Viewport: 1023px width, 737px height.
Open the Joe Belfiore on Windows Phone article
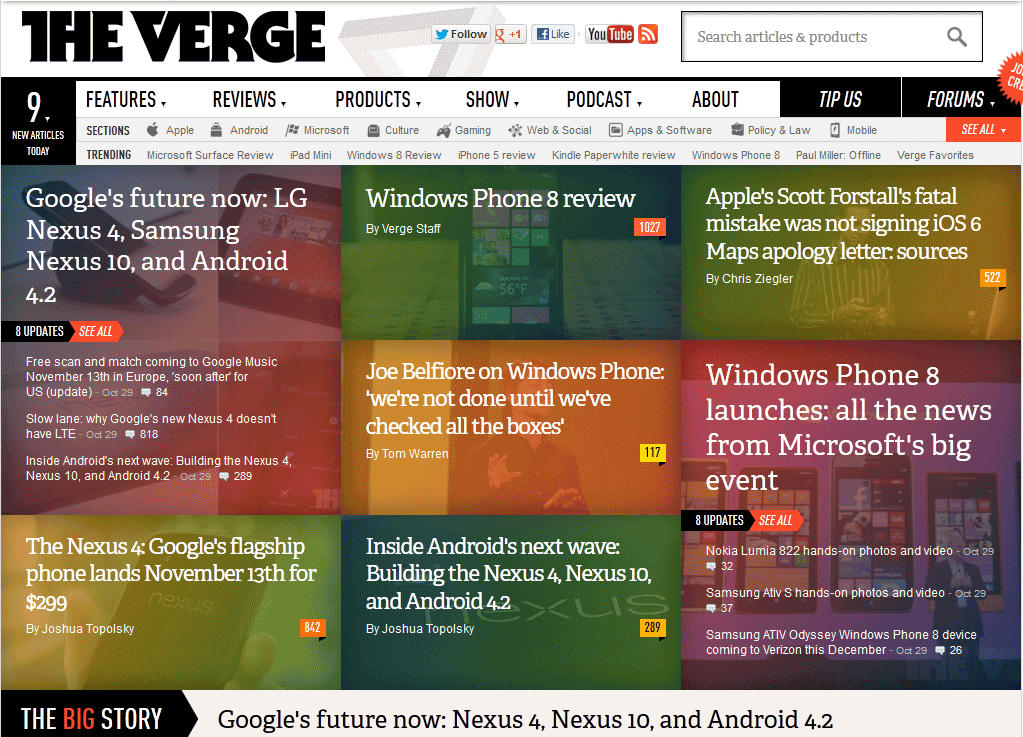[x=515, y=399]
